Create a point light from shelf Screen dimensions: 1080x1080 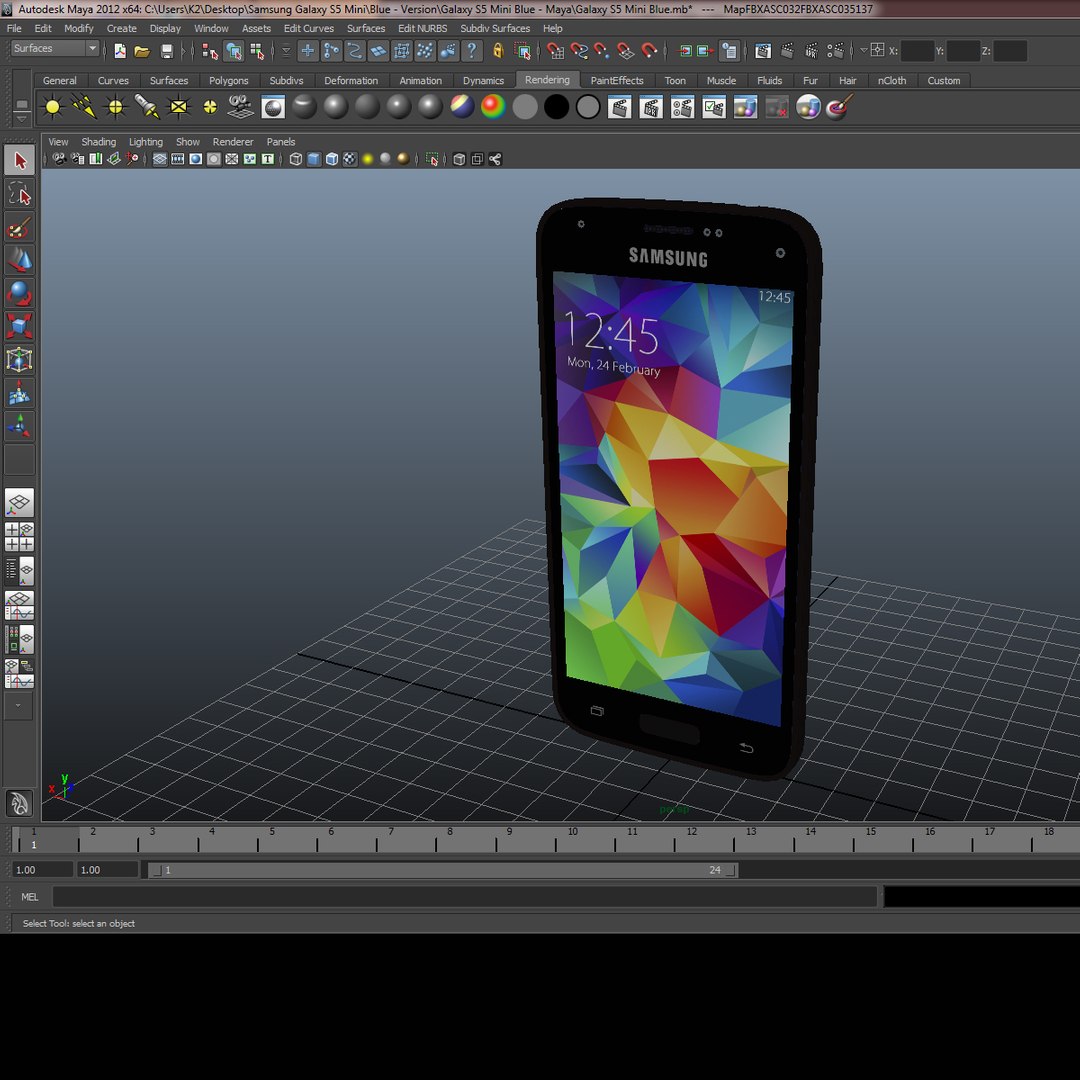coord(115,107)
